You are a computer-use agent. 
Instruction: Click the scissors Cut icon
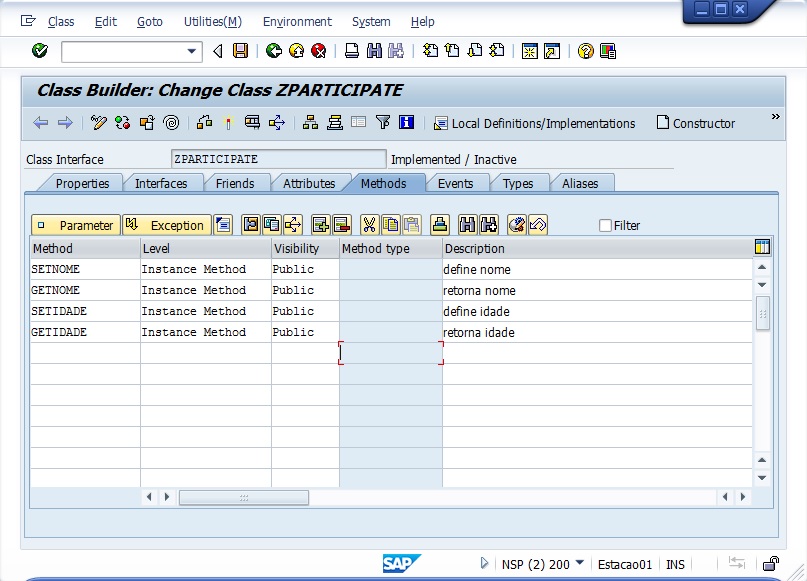[369, 225]
